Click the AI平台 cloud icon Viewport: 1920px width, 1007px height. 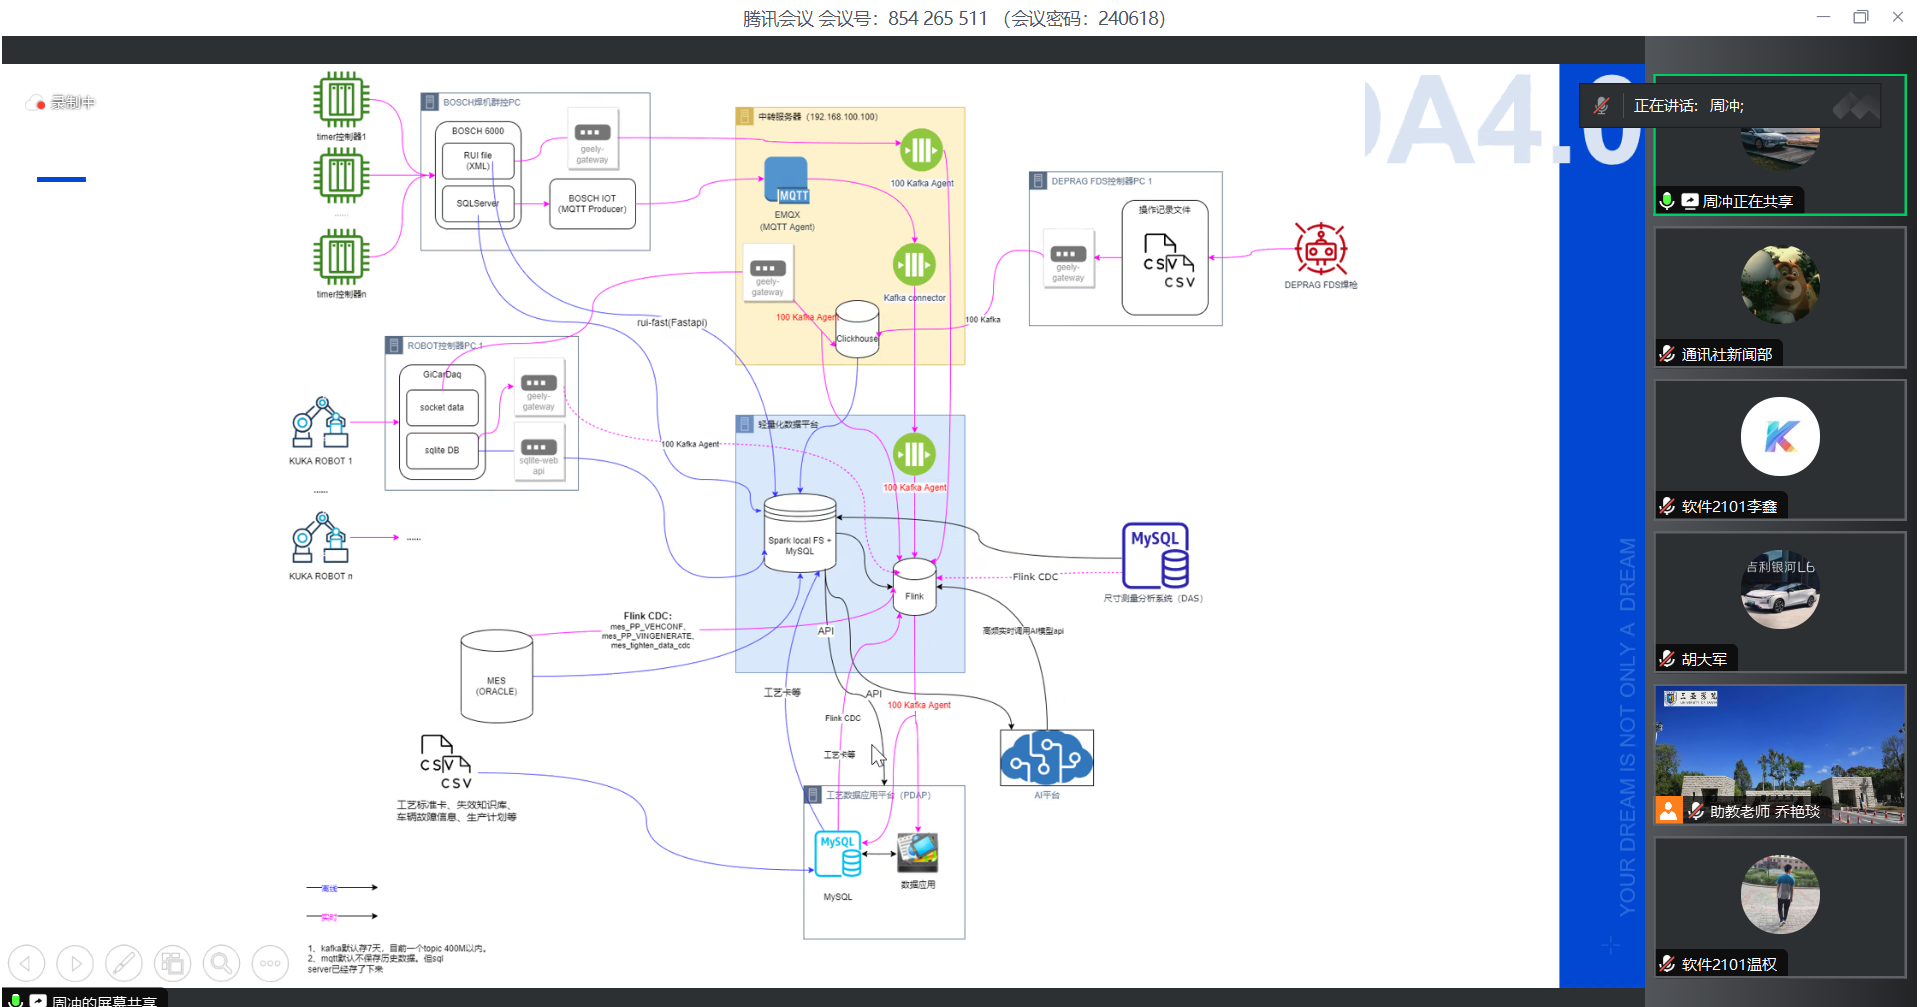click(1046, 758)
